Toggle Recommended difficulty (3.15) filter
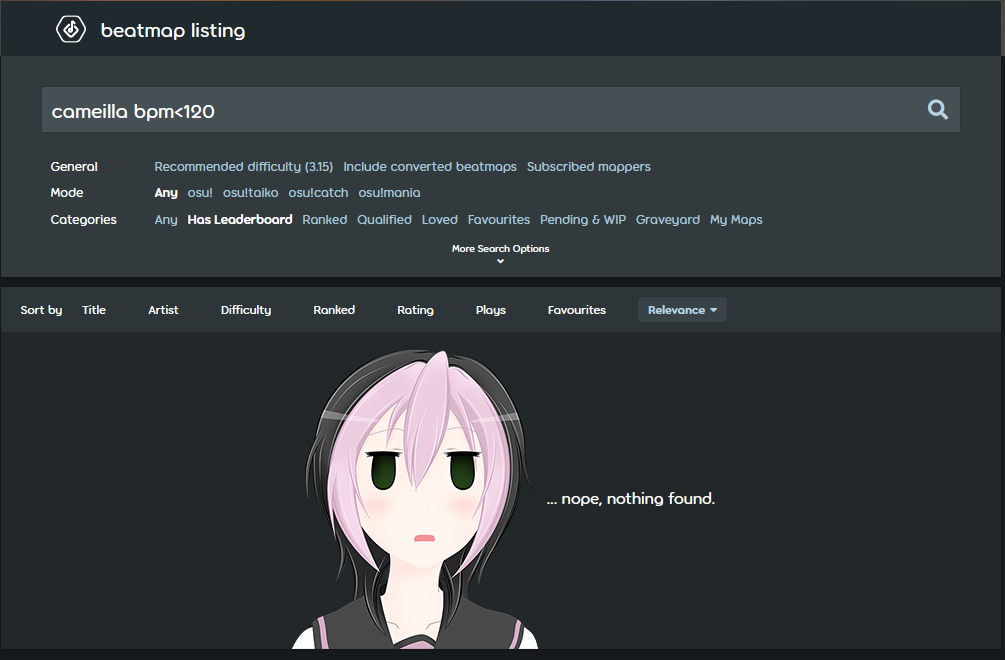1005x660 pixels. tap(244, 167)
